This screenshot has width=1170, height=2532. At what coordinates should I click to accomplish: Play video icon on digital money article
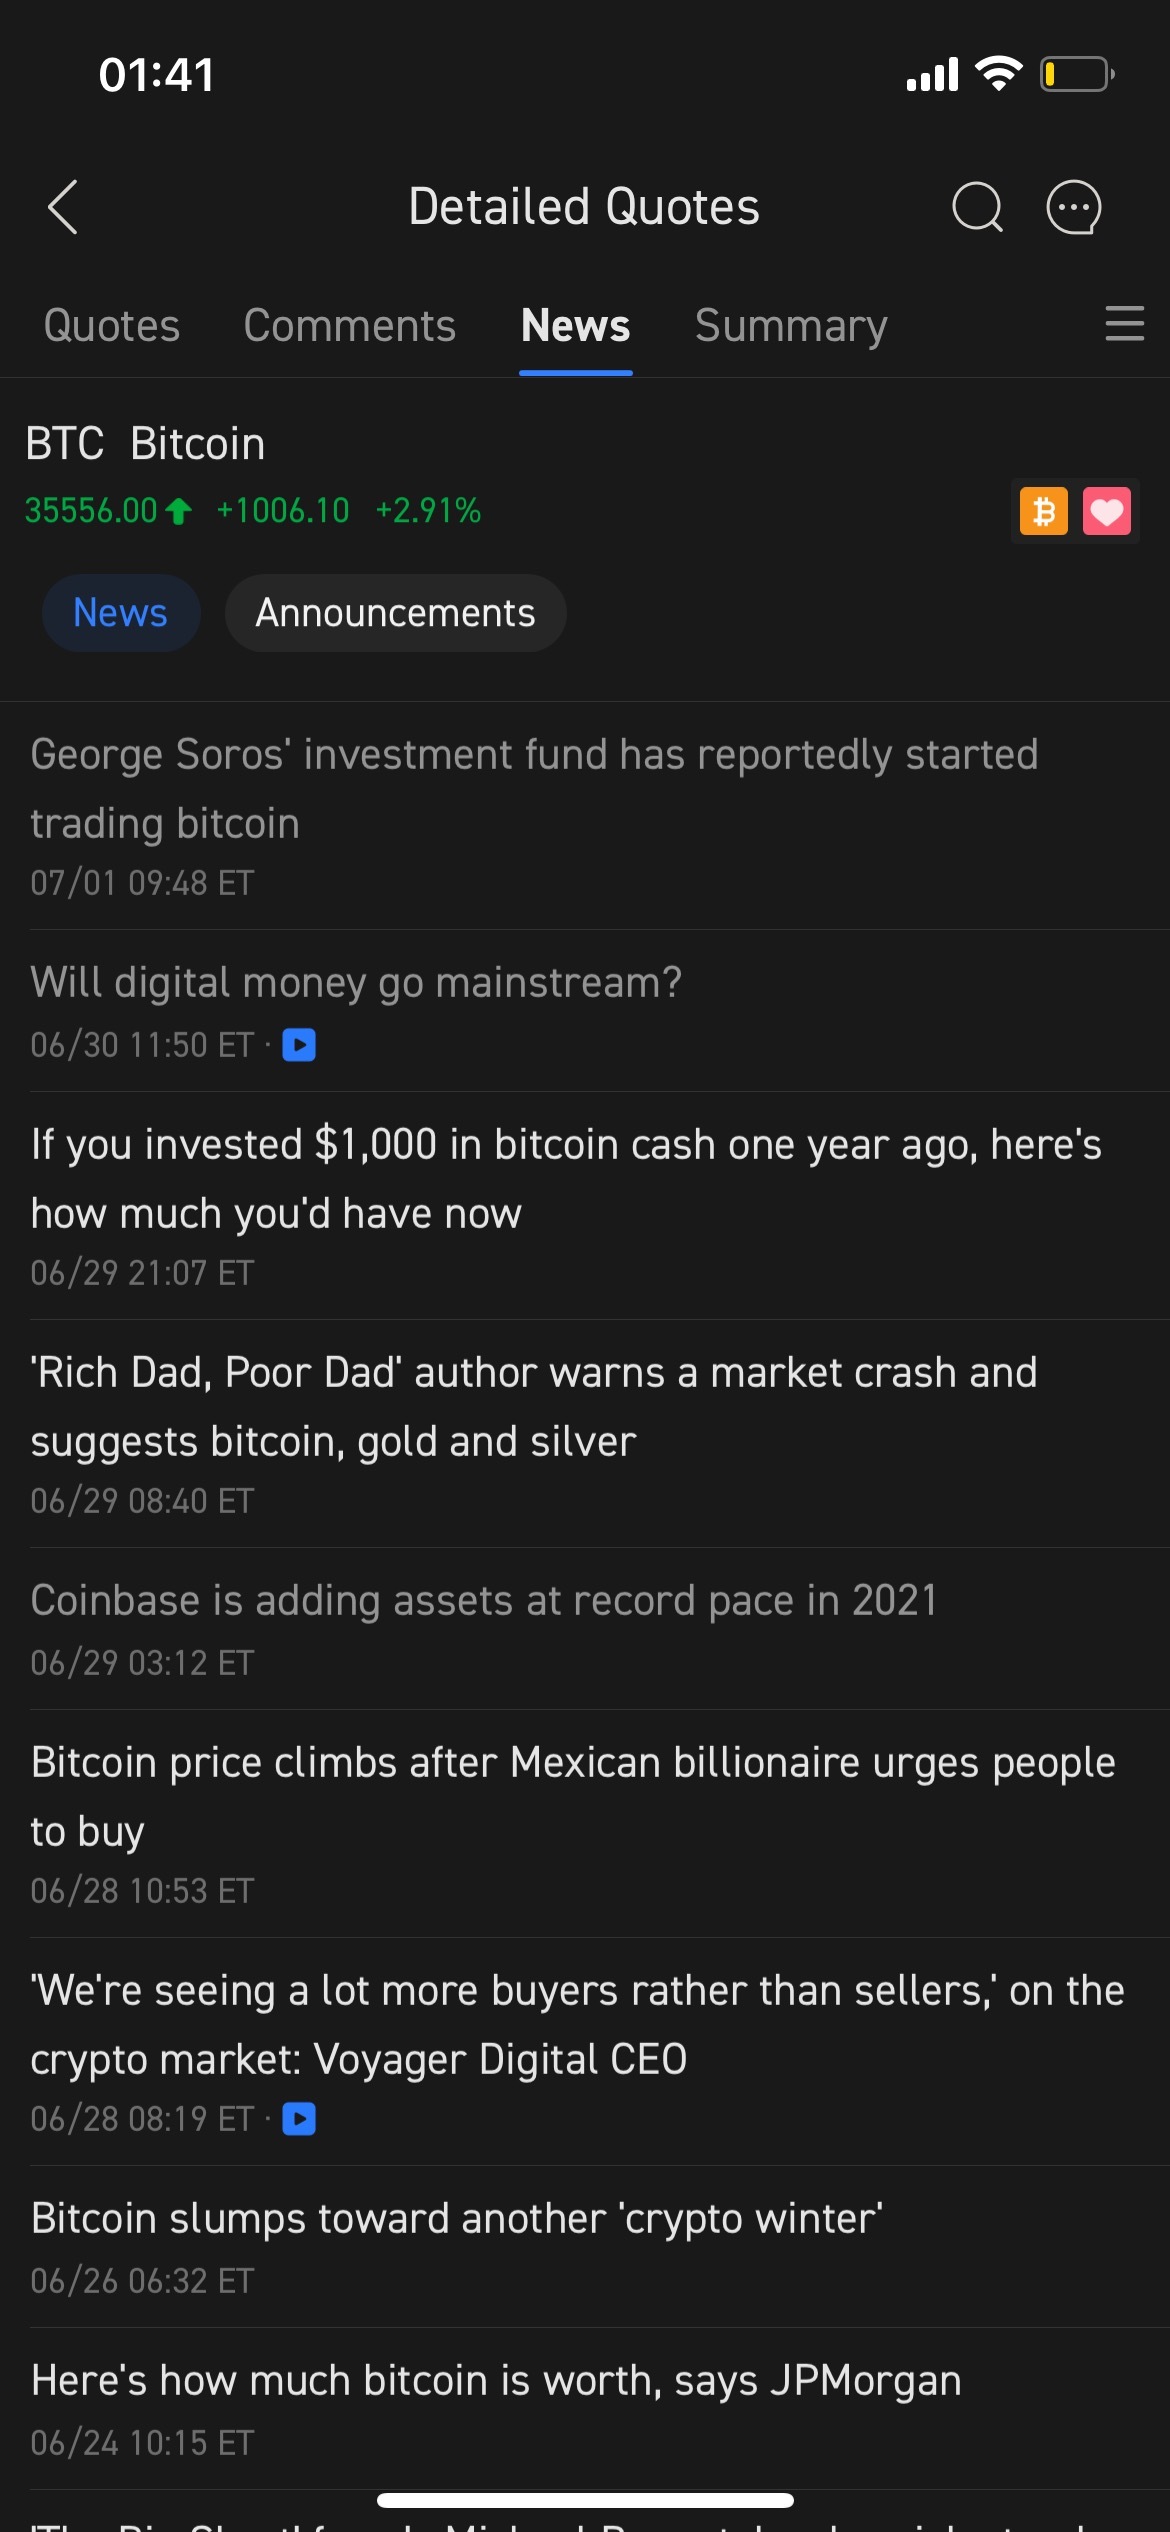coord(299,1045)
